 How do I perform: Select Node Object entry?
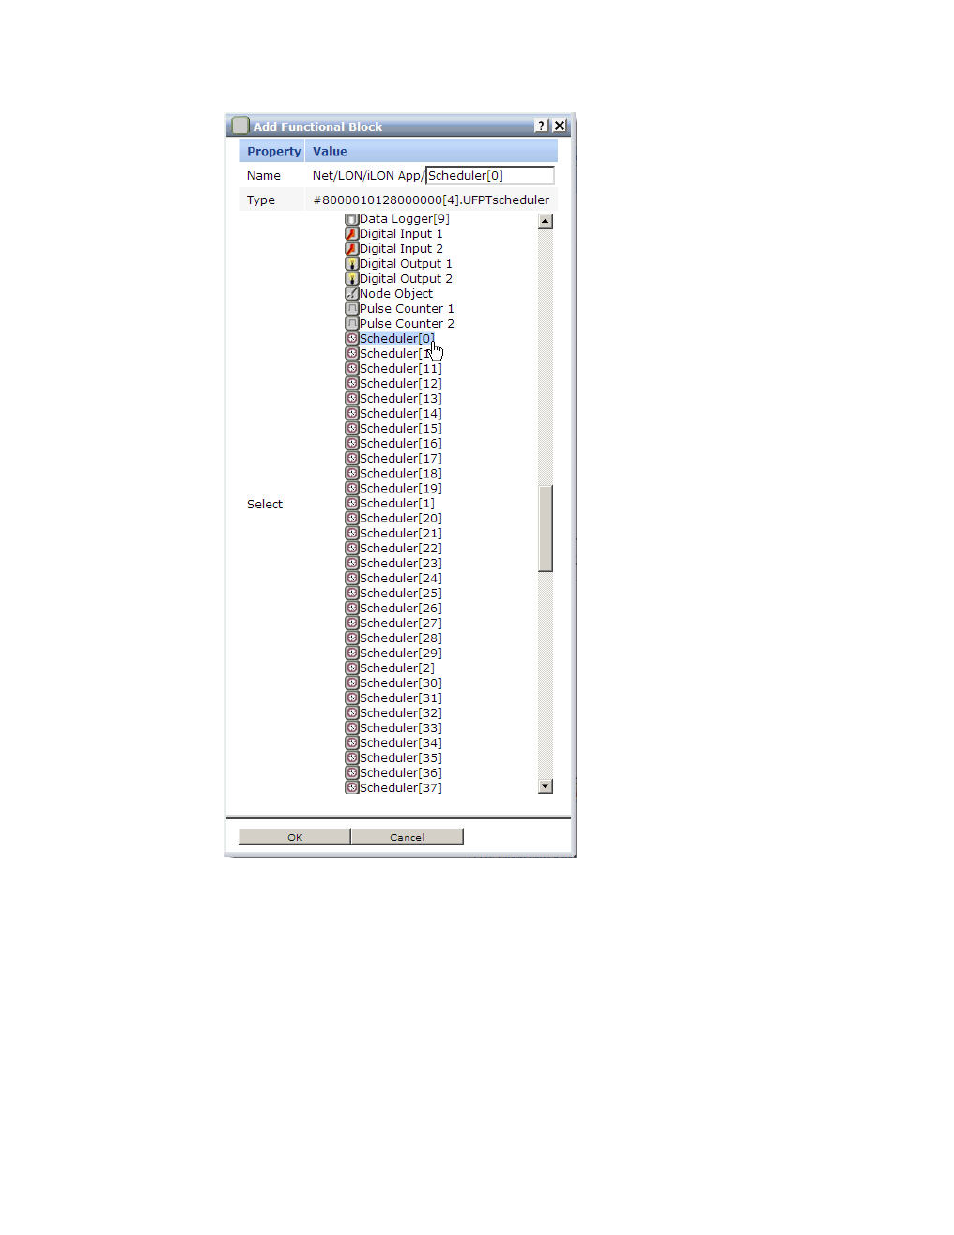(396, 294)
